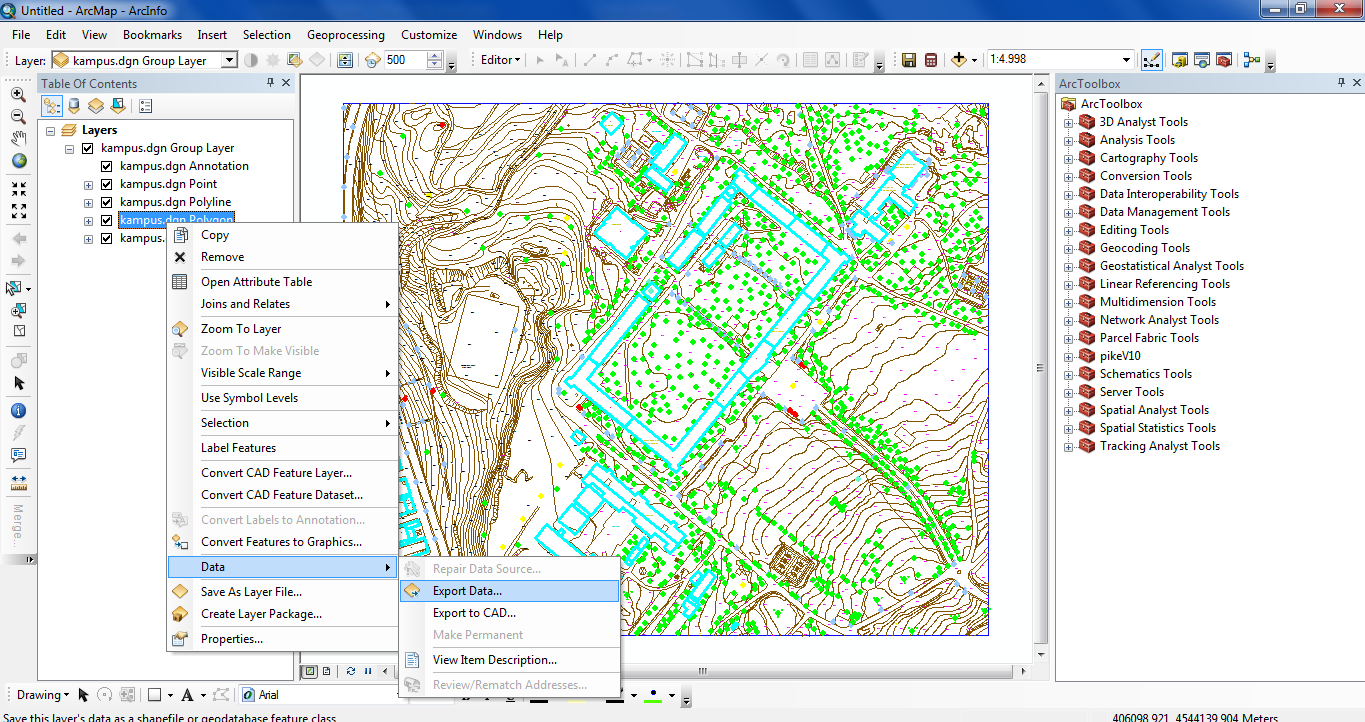Select Data Management Tools toolbox

coord(1165,212)
